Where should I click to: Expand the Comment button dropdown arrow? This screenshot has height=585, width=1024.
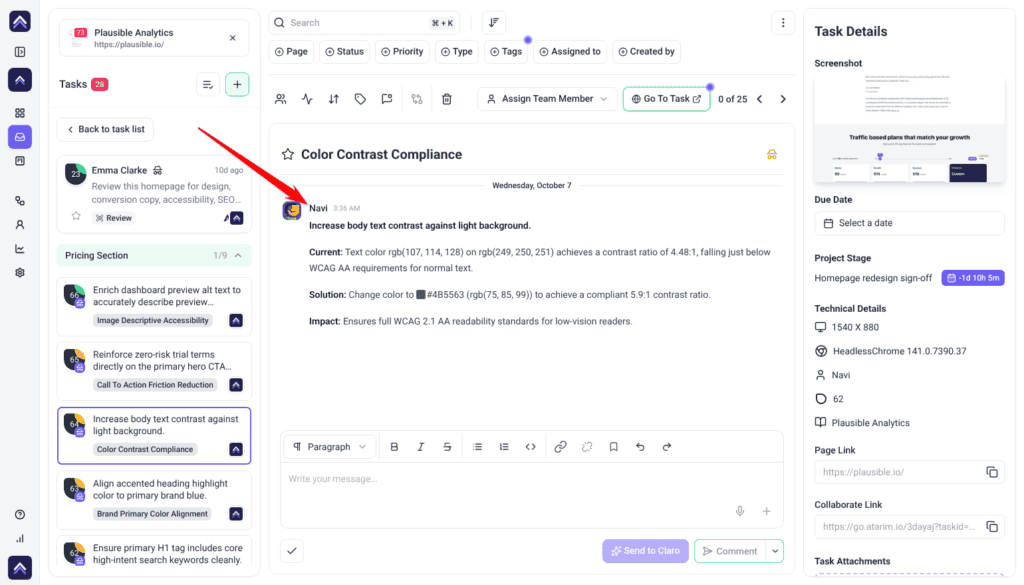pyautogui.click(x=775, y=551)
